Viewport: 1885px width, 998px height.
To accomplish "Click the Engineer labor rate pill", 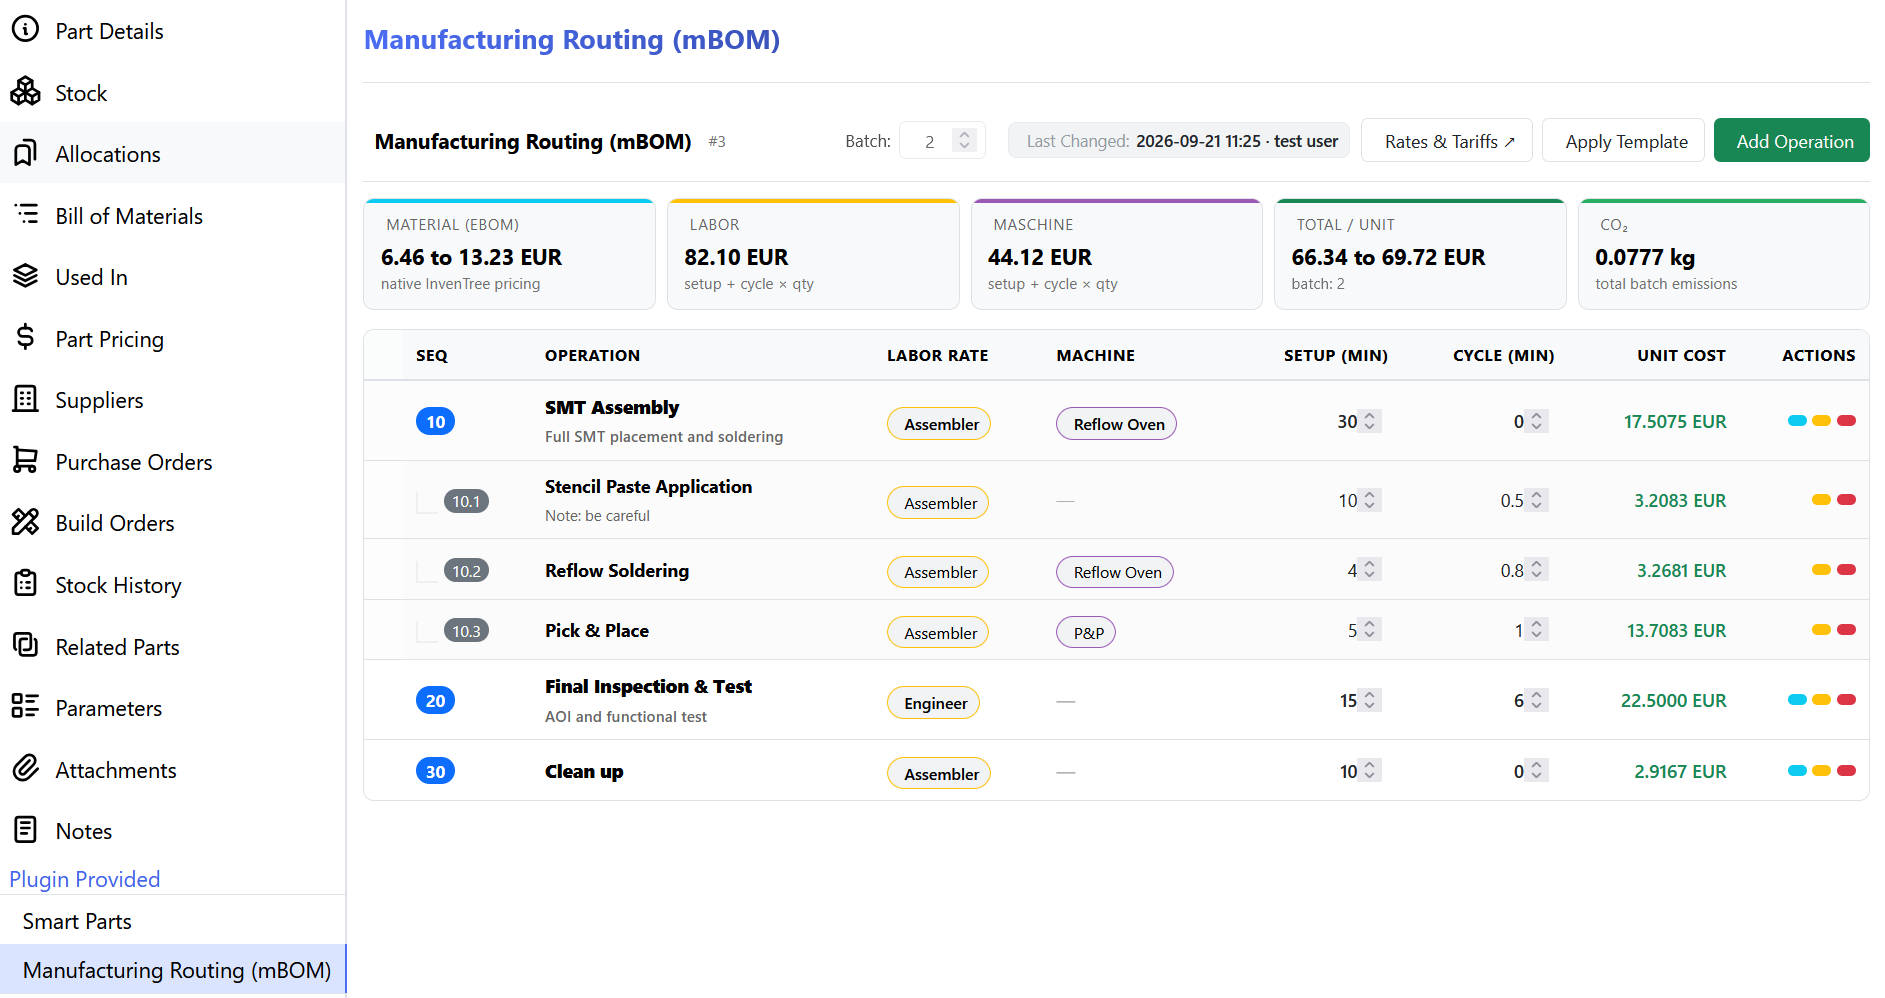I will (935, 703).
